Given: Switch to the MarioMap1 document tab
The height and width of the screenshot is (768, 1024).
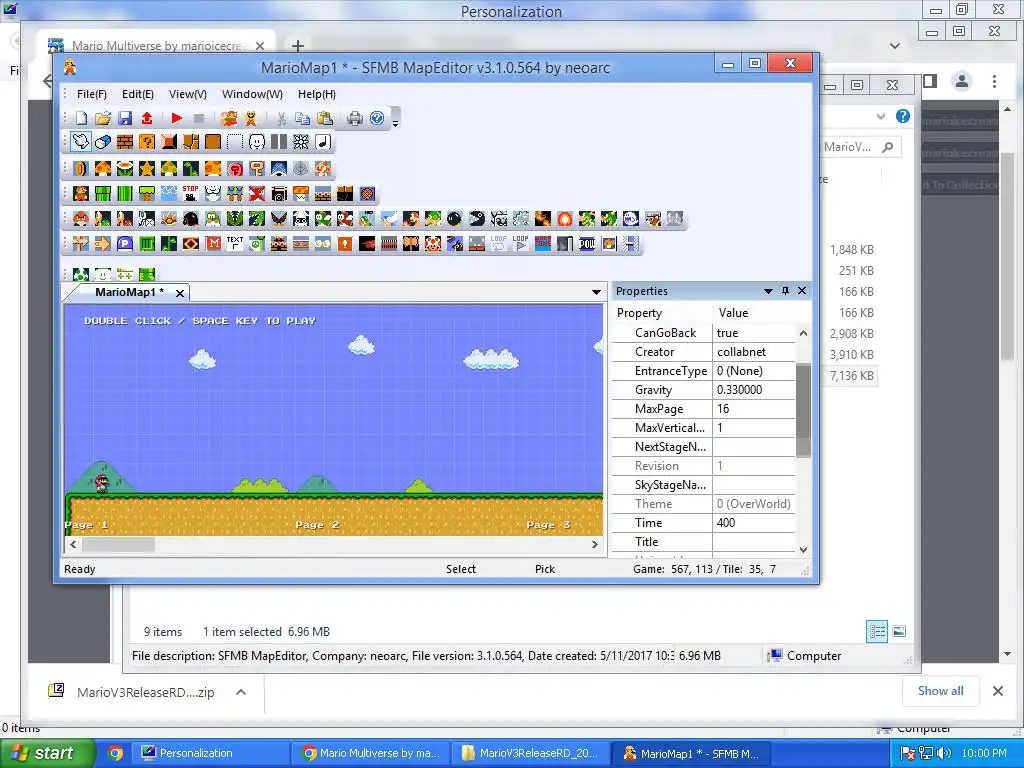Looking at the screenshot, I should point(129,292).
